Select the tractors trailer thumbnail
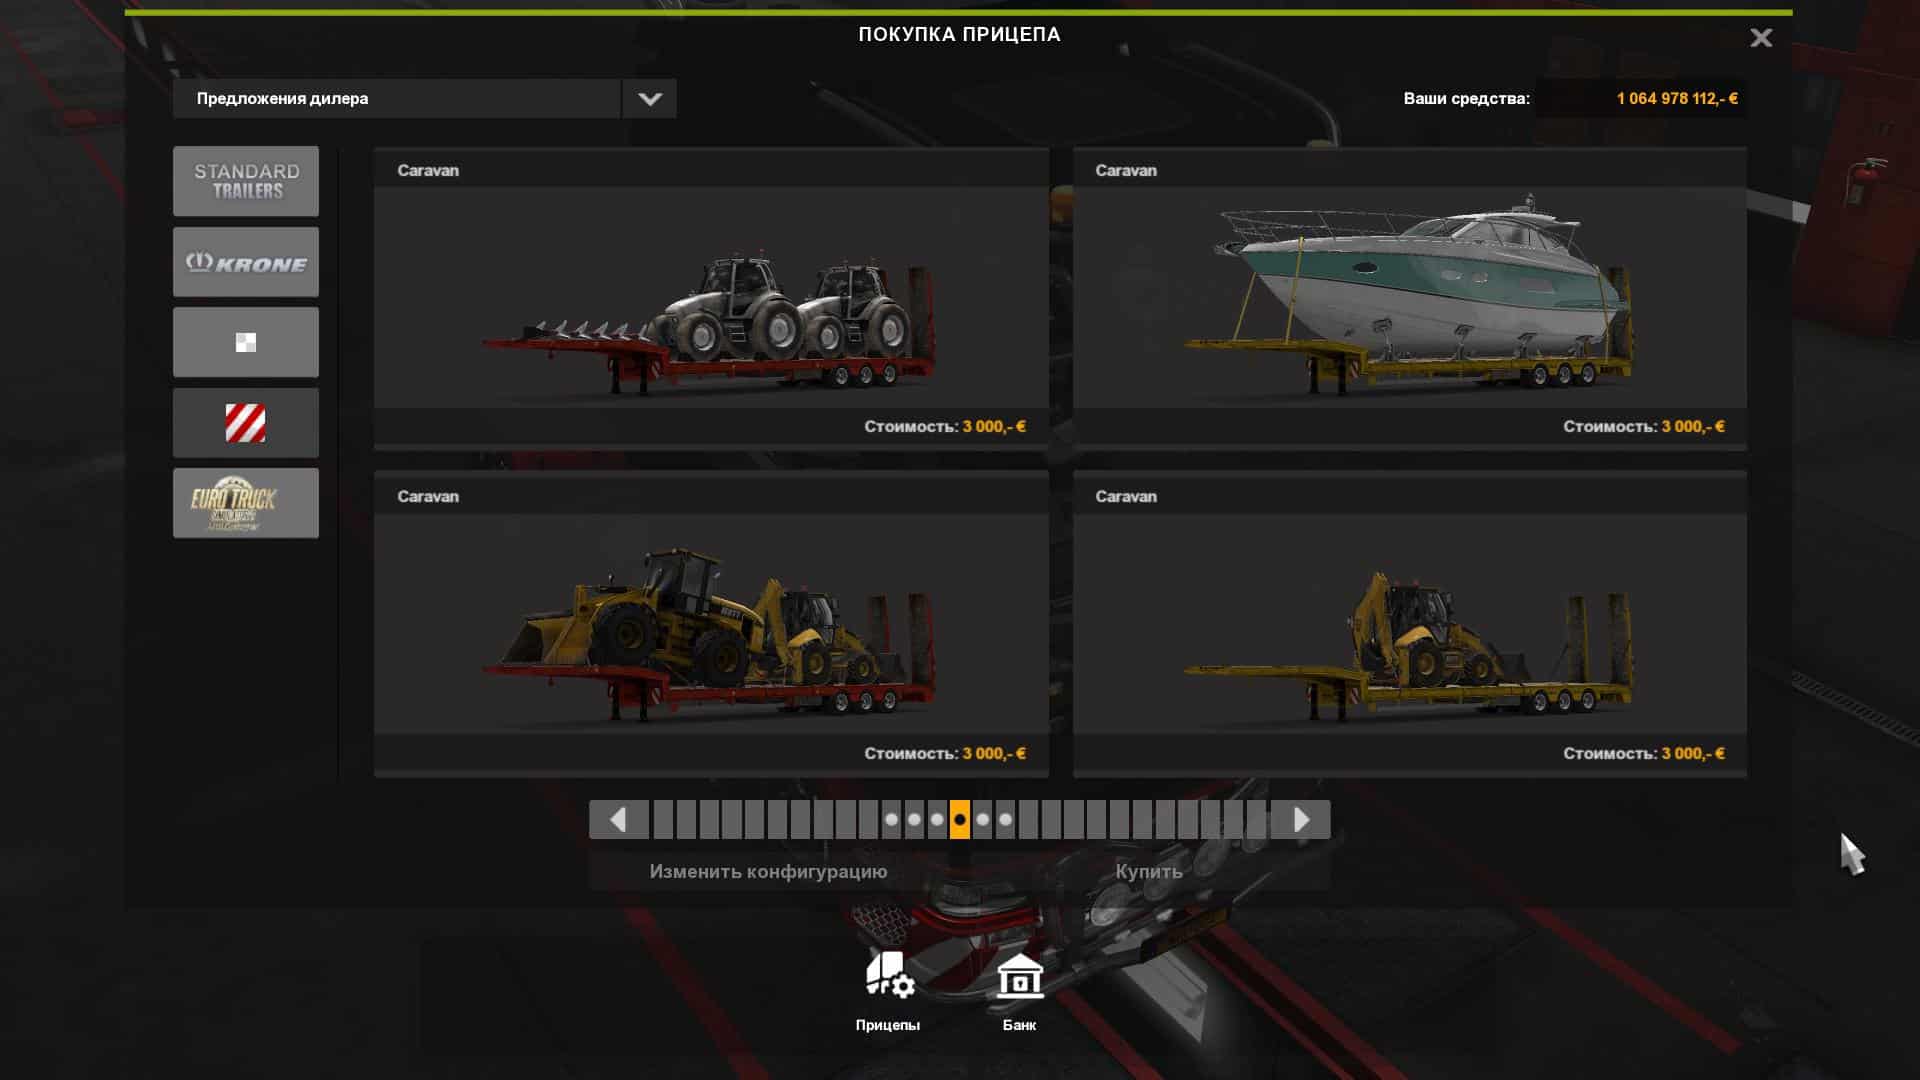The image size is (1920, 1080). [711, 298]
